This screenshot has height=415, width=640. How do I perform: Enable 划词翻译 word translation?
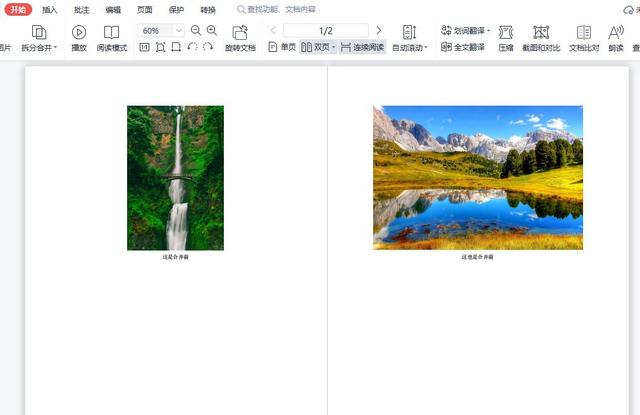(x=463, y=31)
